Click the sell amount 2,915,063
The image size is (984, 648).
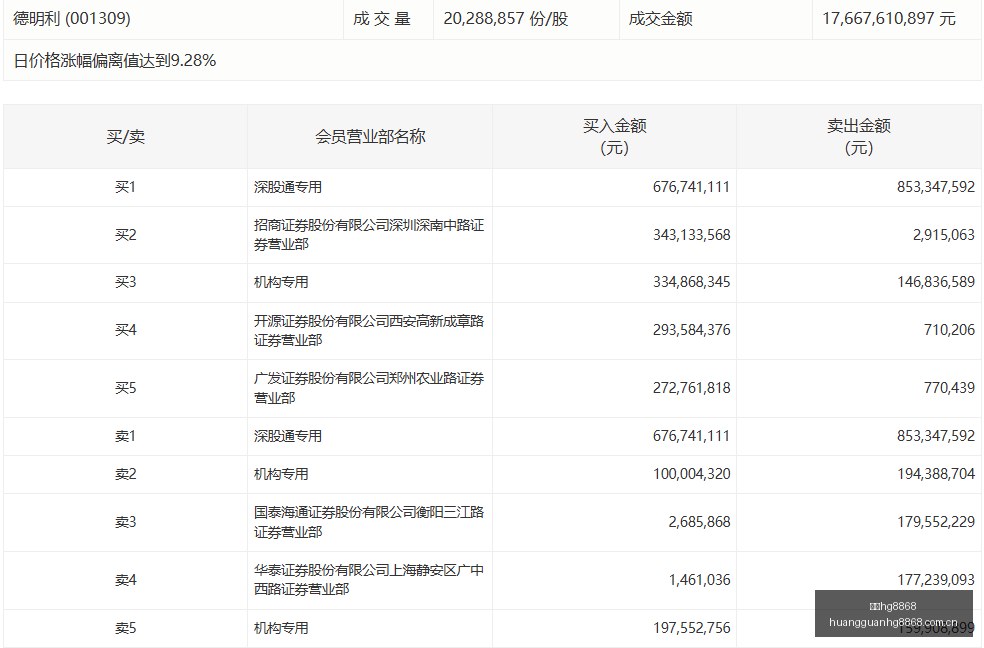click(x=943, y=235)
